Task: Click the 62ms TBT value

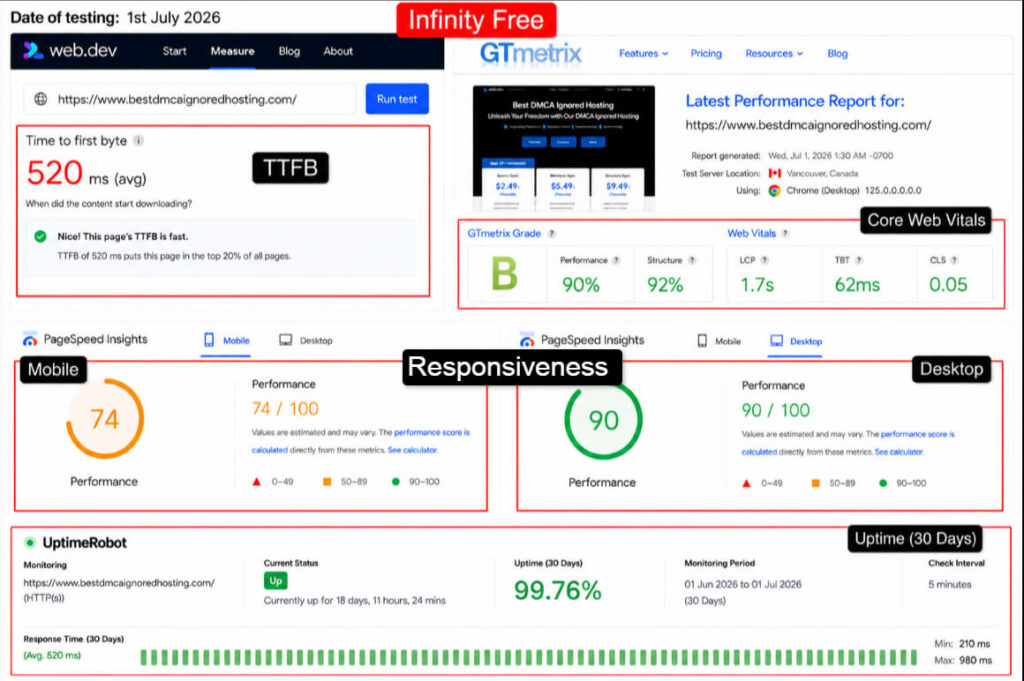Action: [x=857, y=285]
